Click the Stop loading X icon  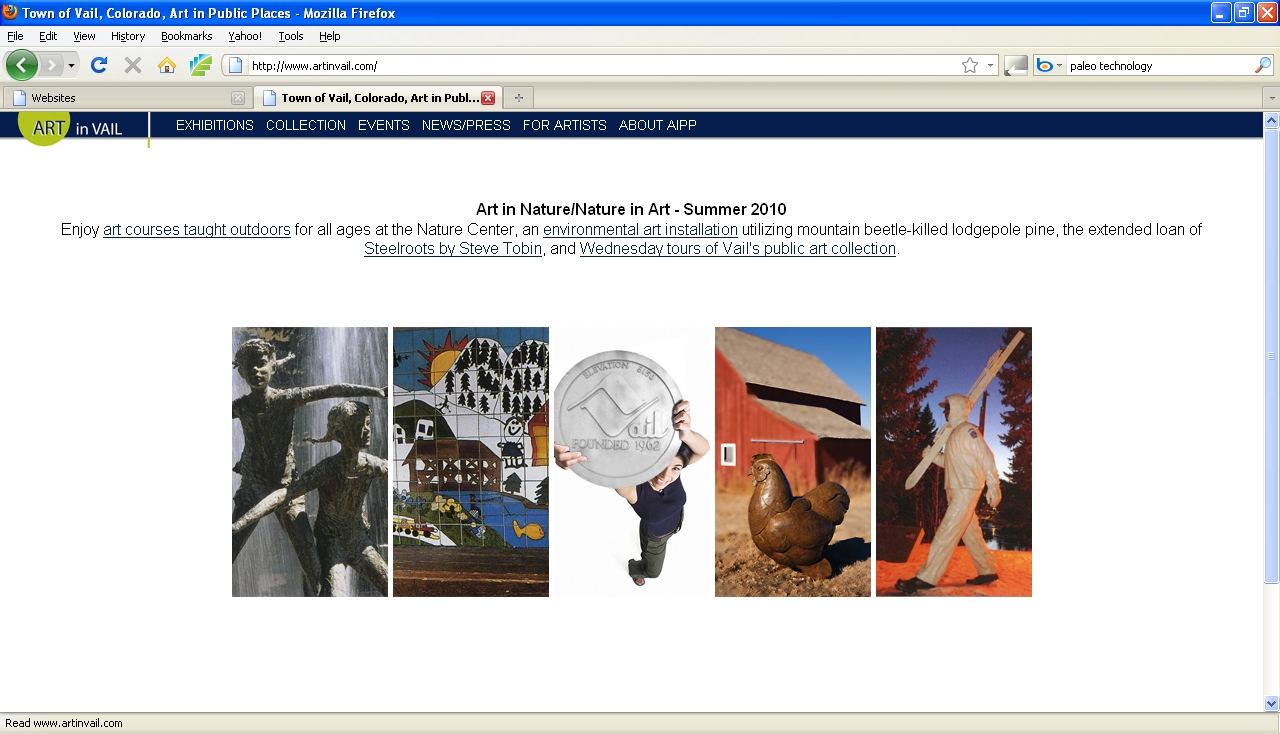coord(132,65)
